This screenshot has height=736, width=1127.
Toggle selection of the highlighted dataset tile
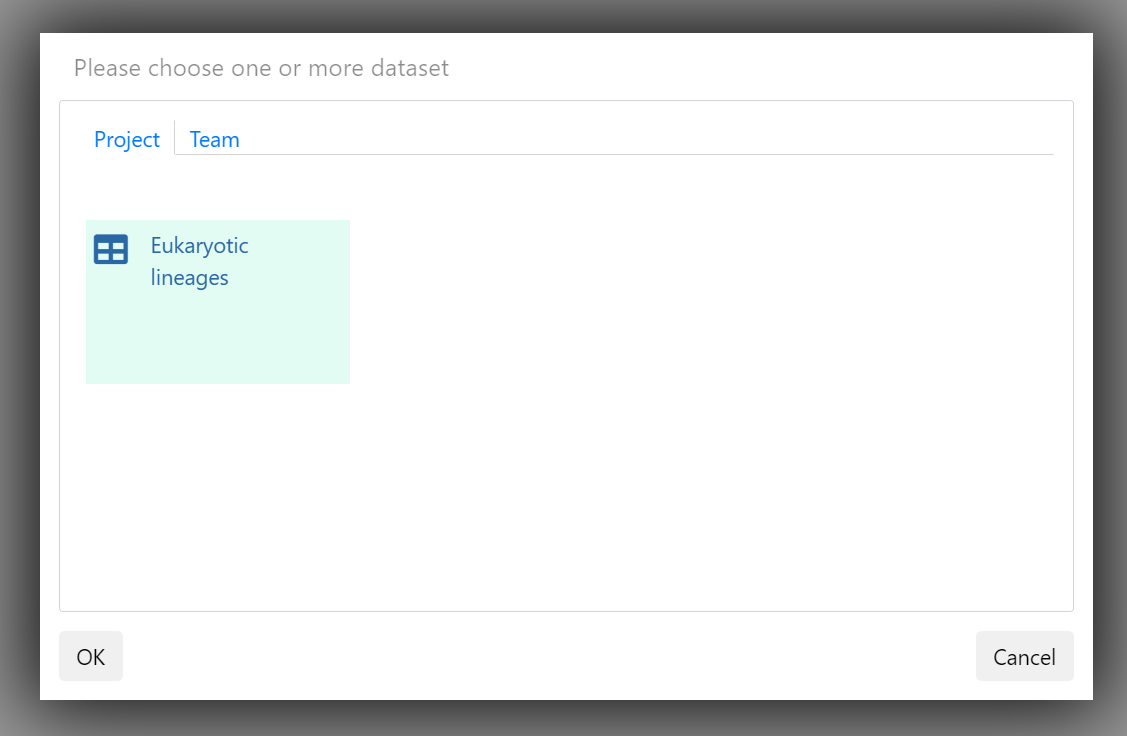click(218, 302)
